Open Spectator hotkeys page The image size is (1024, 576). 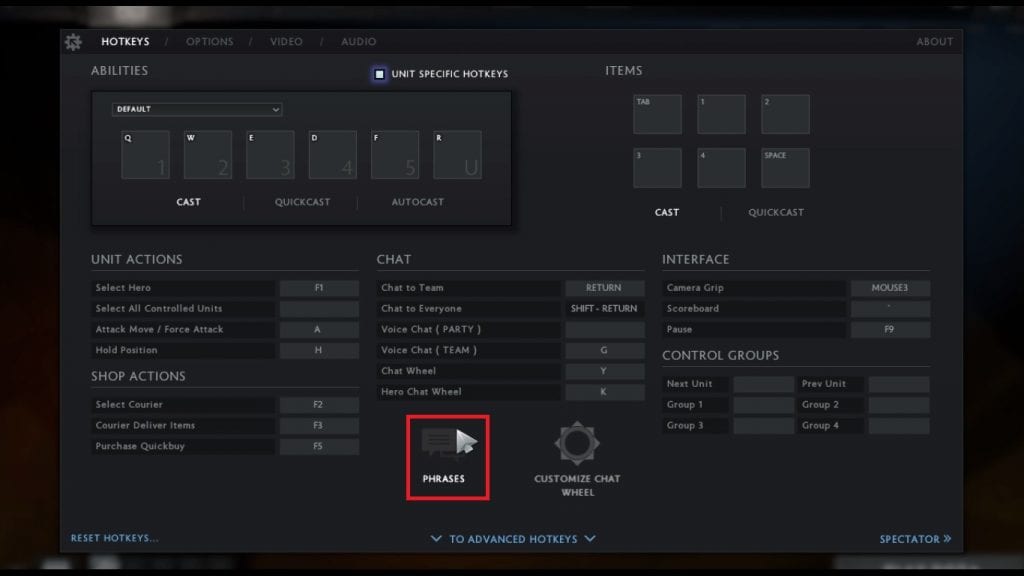pyautogui.click(x=915, y=539)
